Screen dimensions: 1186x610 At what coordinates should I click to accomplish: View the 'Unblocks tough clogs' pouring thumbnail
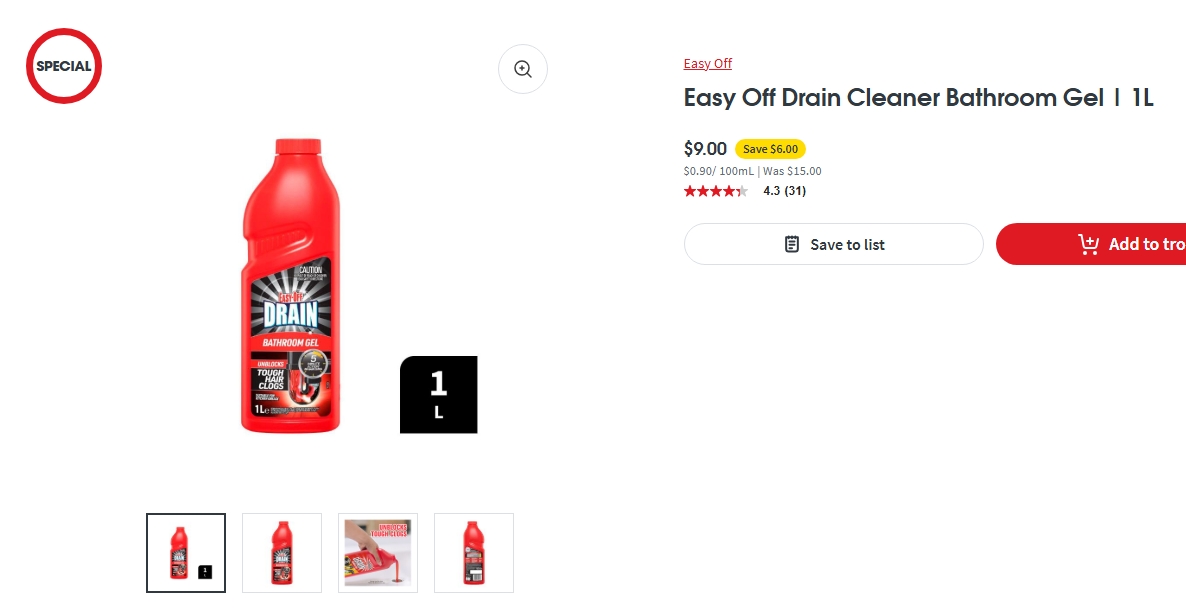coord(378,553)
